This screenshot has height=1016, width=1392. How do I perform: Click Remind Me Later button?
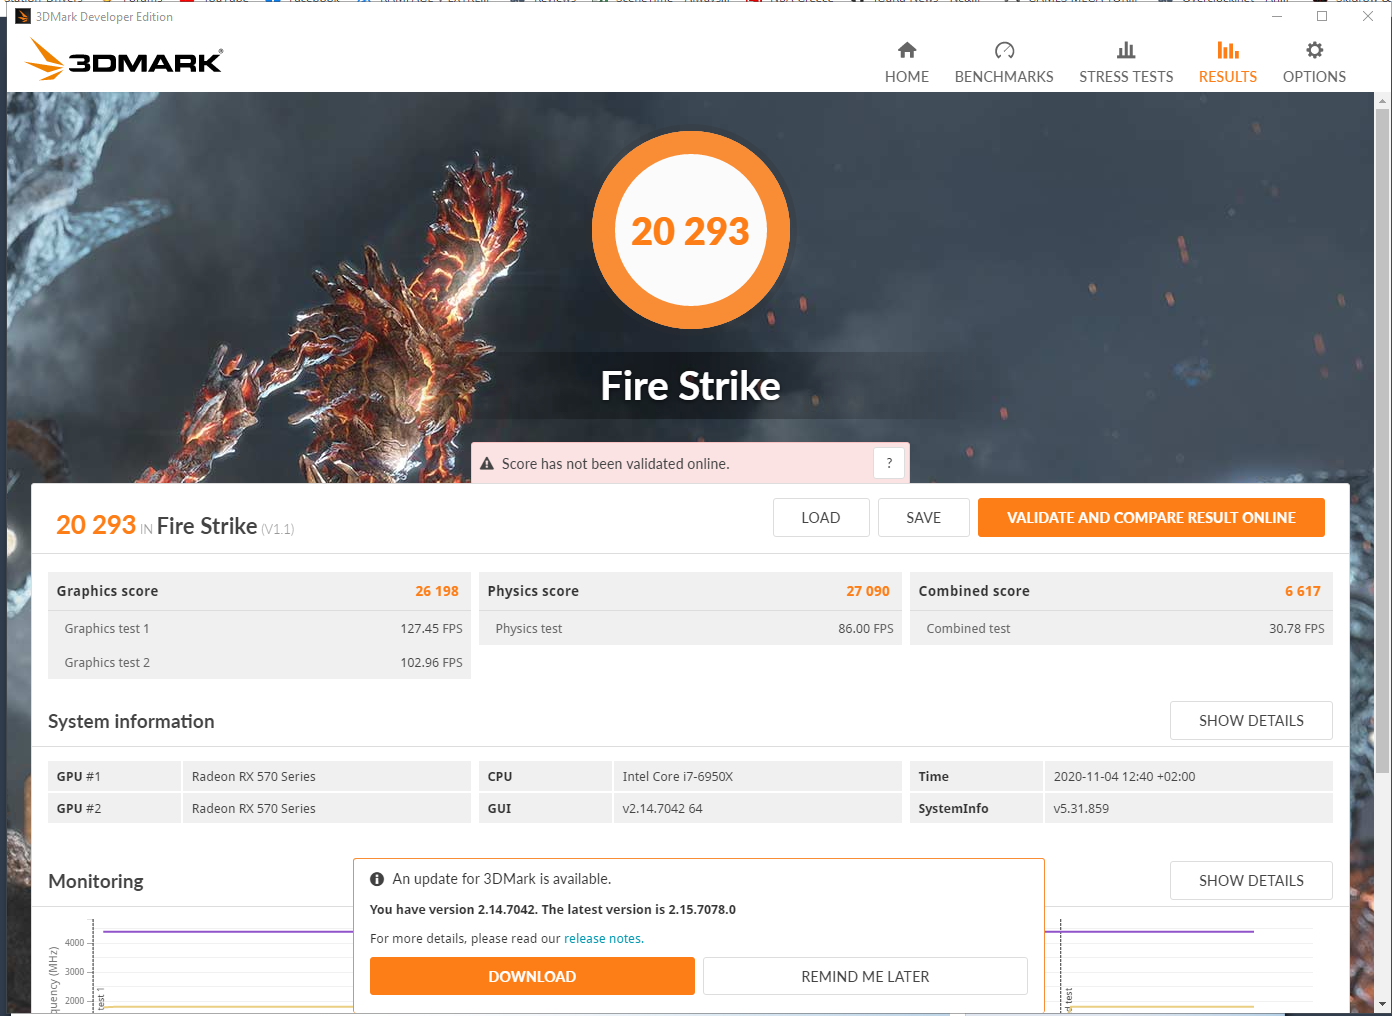click(865, 976)
